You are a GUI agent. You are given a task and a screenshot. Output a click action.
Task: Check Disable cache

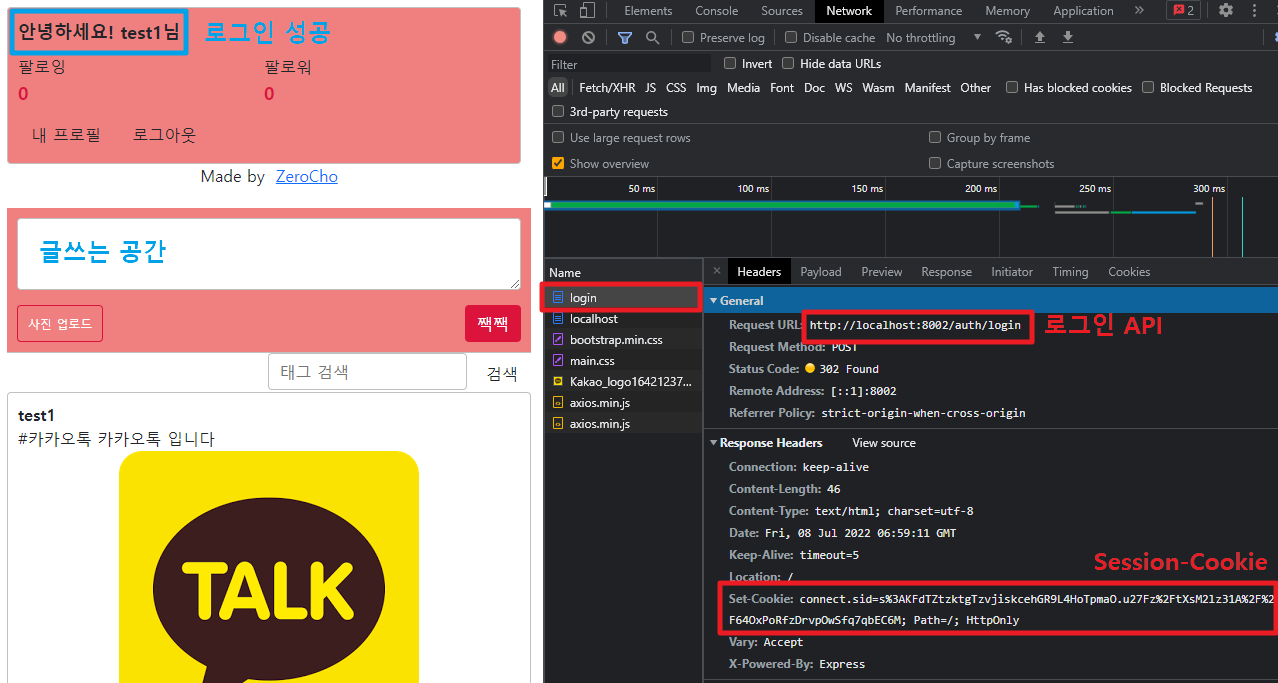[x=791, y=37]
